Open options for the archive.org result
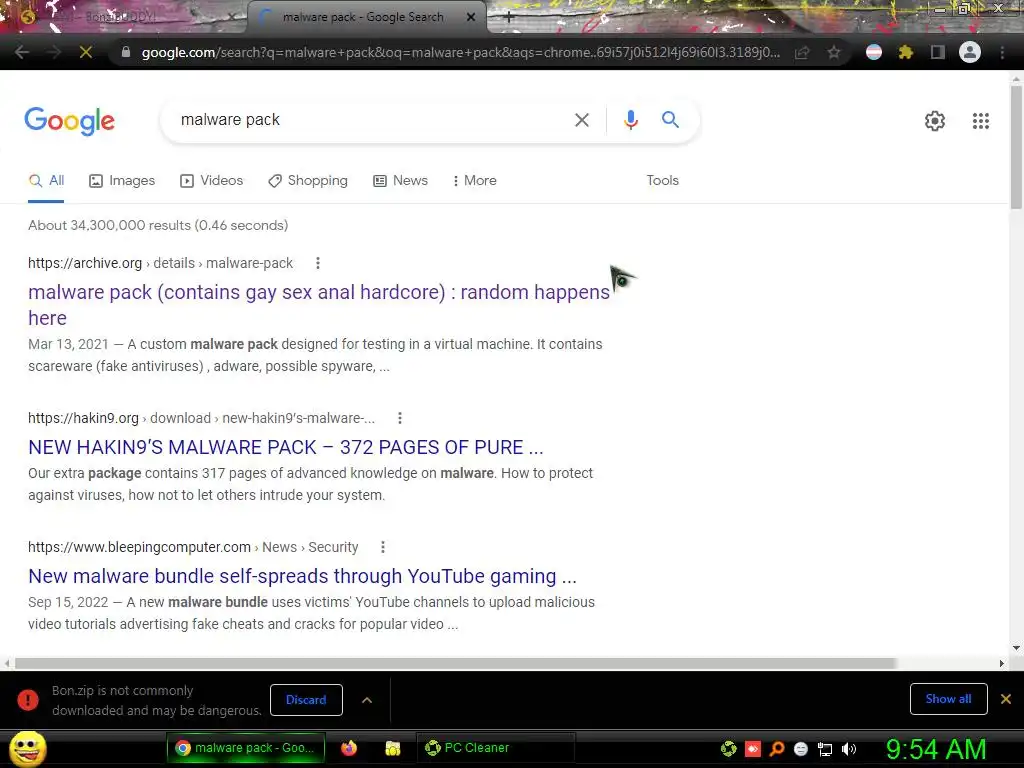The height and width of the screenshot is (768, 1024). coord(318,263)
